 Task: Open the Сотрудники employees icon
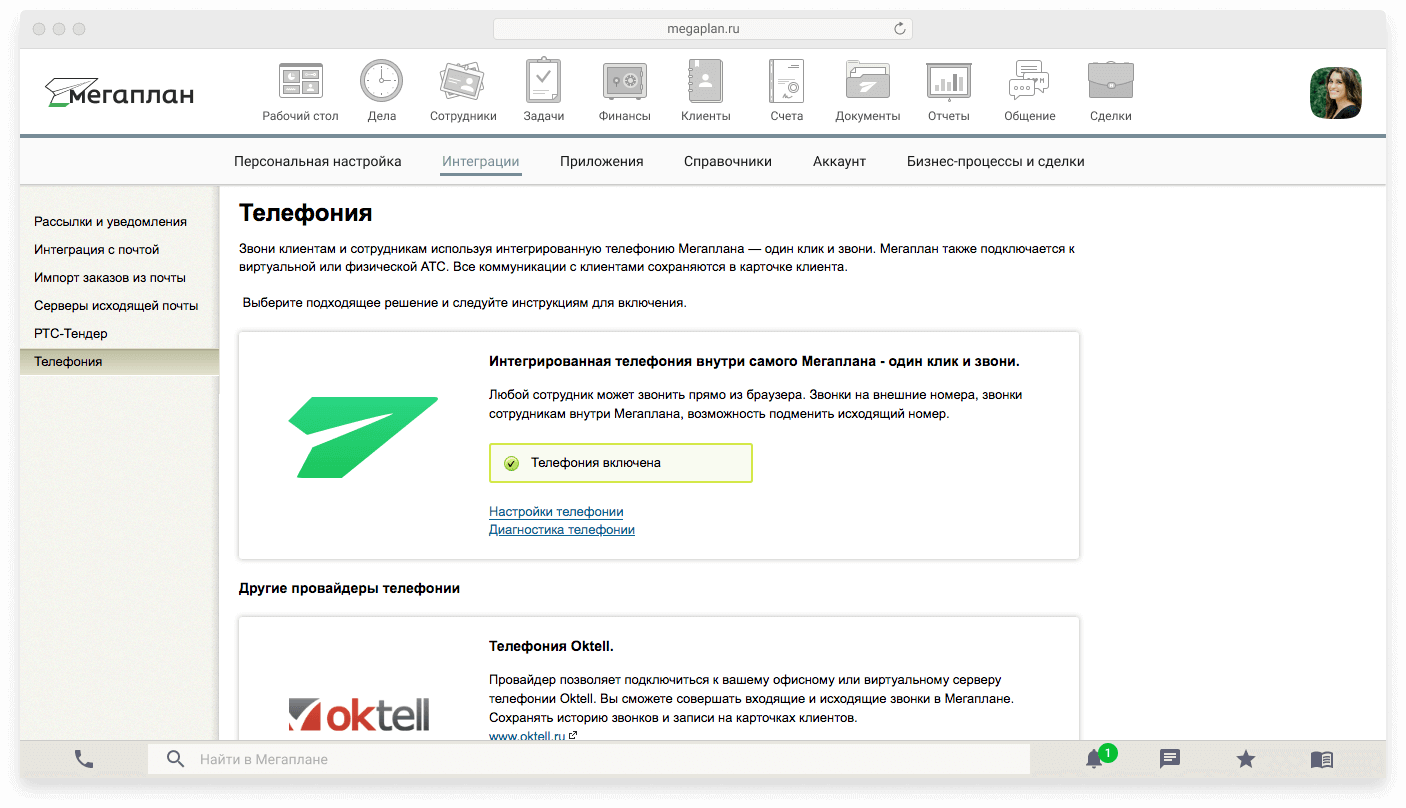tap(462, 81)
